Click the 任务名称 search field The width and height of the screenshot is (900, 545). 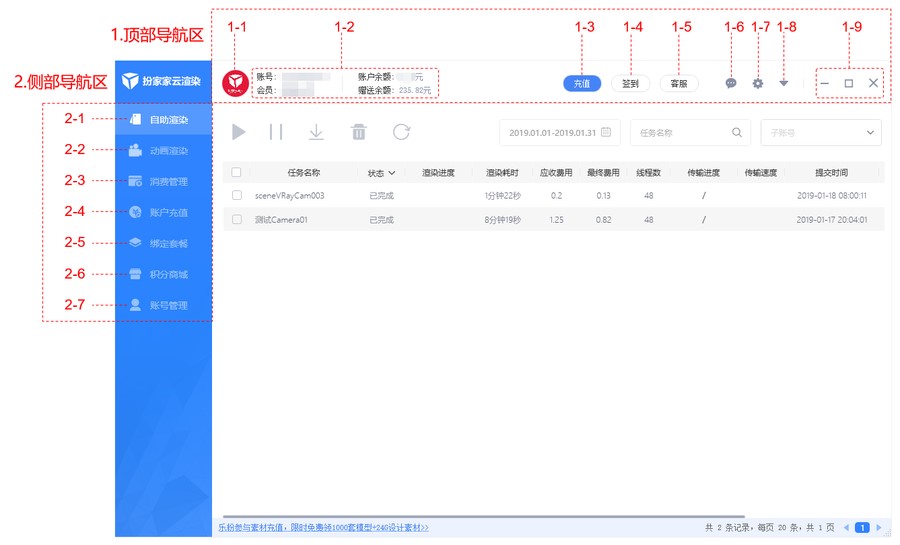[x=682, y=132]
